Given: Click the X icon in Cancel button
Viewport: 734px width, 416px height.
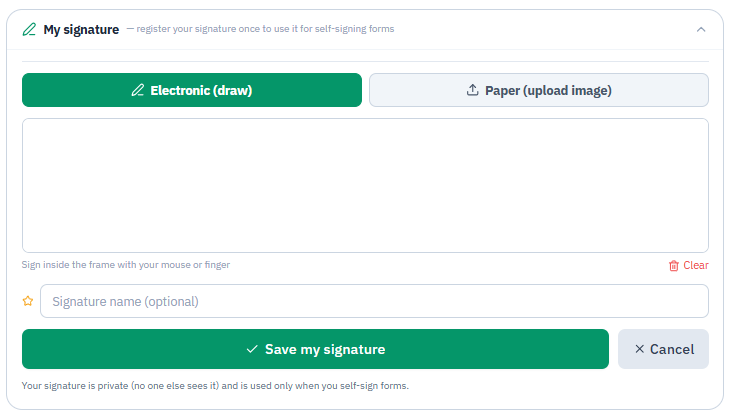Looking at the screenshot, I should coord(639,349).
